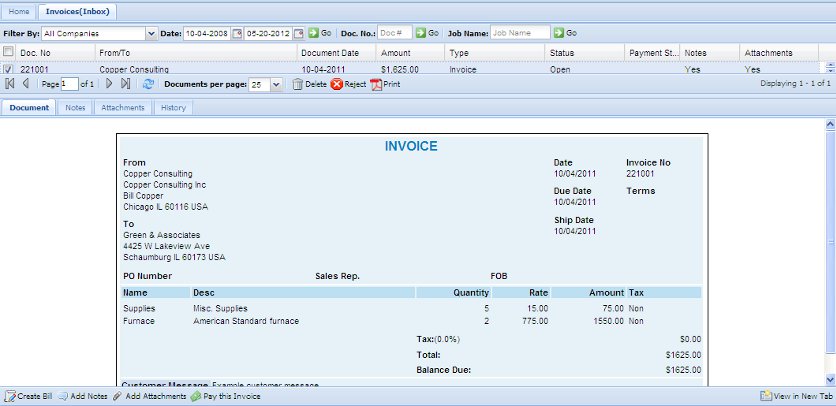The width and height of the screenshot is (836, 406).
Task: Jump to the last page arrow
Action: [x=125, y=85]
